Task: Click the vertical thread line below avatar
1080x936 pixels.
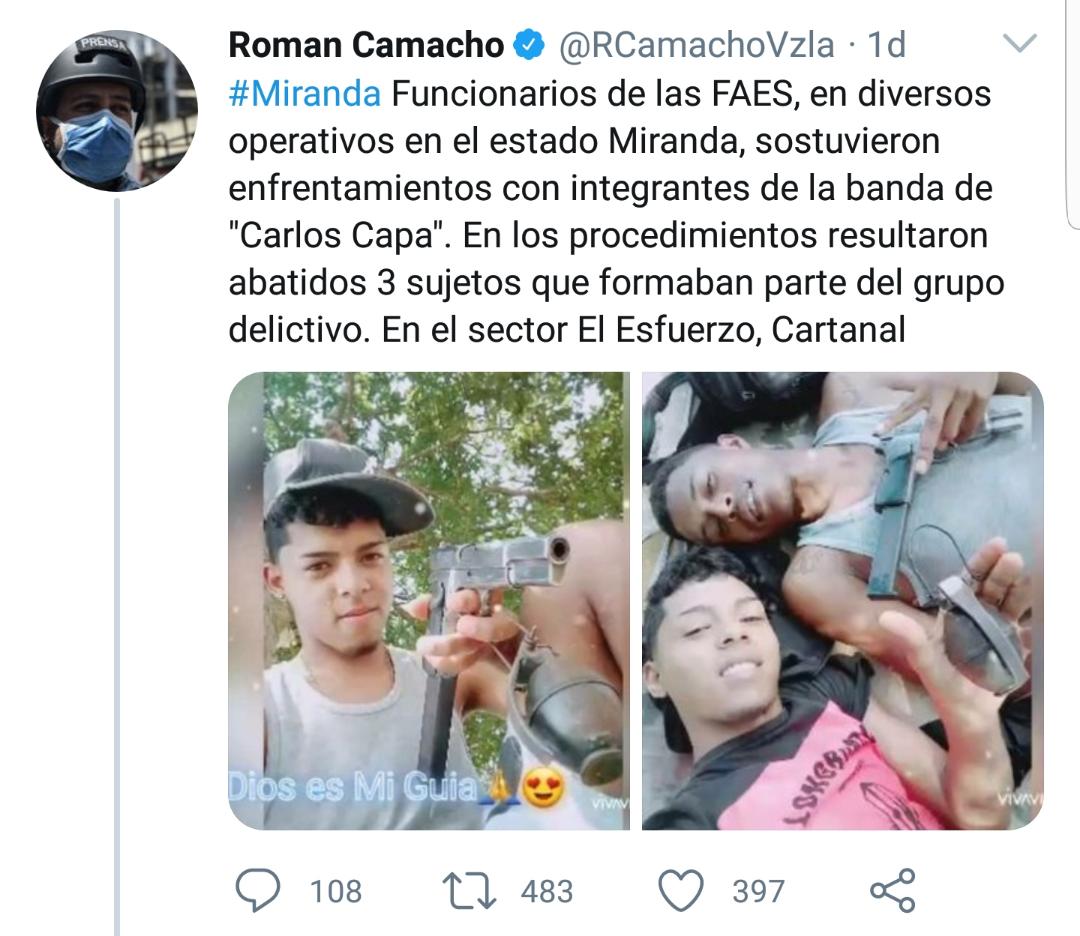Action: coord(117,566)
